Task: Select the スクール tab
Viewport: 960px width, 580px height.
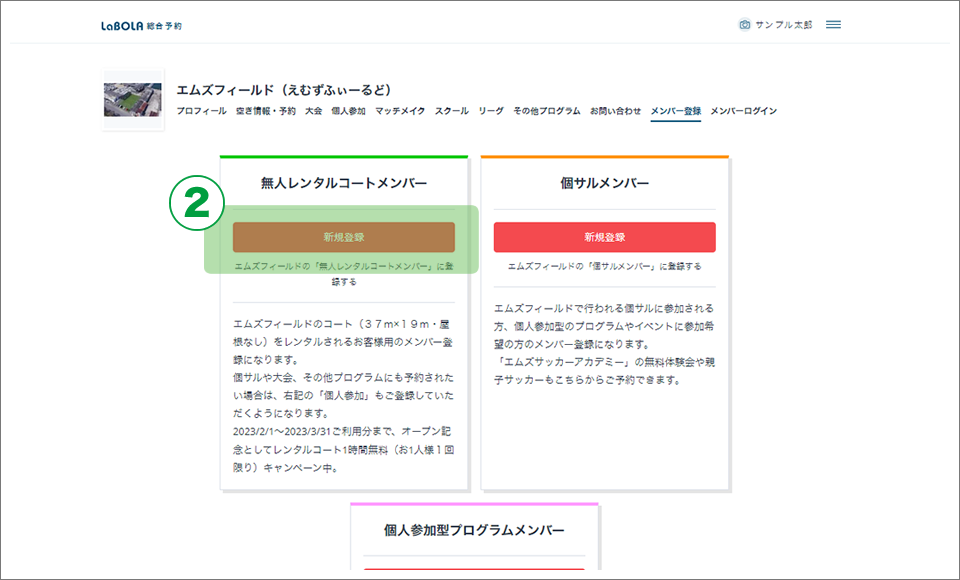Action: tap(451, 111)
